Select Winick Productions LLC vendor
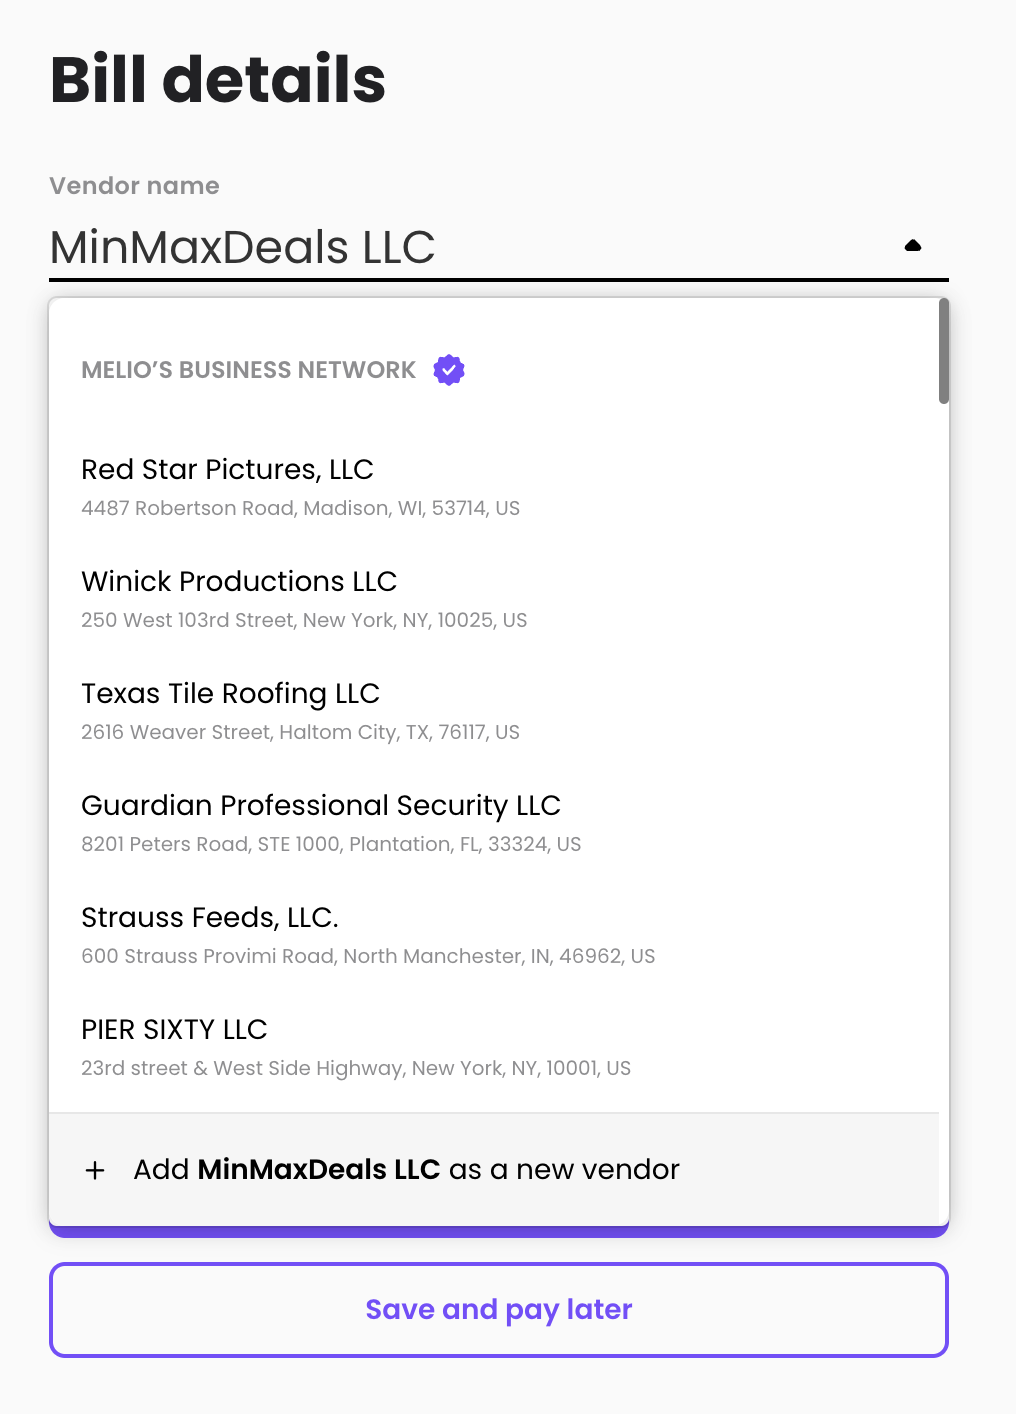Viewport: 1016px width, 1414px height. click(494, 599)
